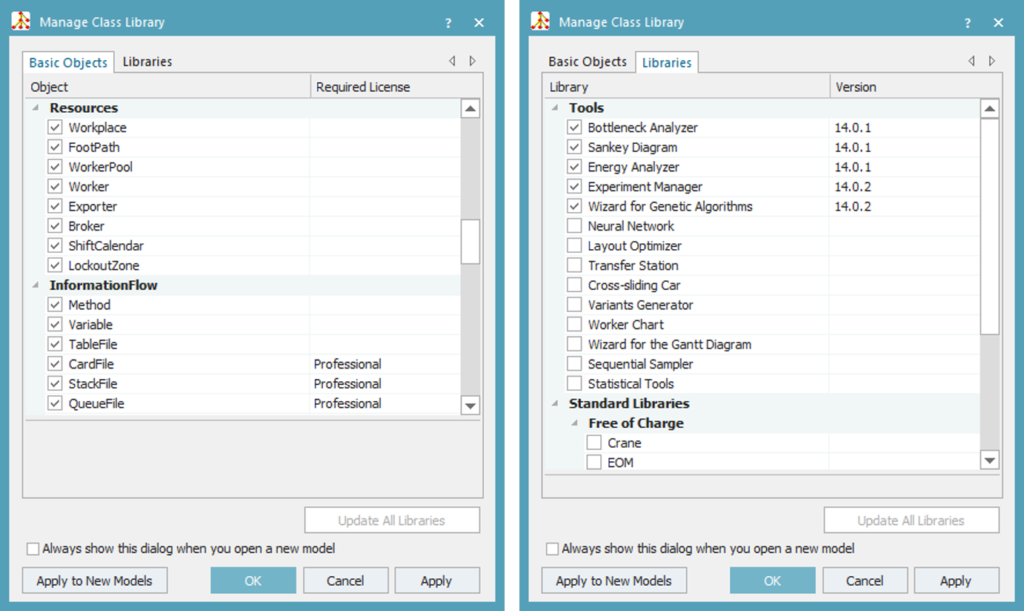Click the tab scroll right arrow in the right dialog
Screen dimensions: 1024x611
coord(991,61)
